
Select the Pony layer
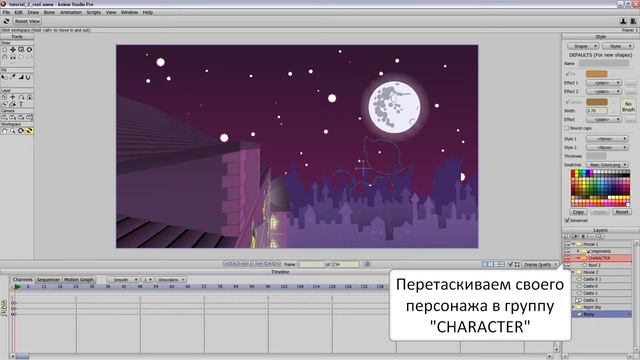tap(602, 314)
